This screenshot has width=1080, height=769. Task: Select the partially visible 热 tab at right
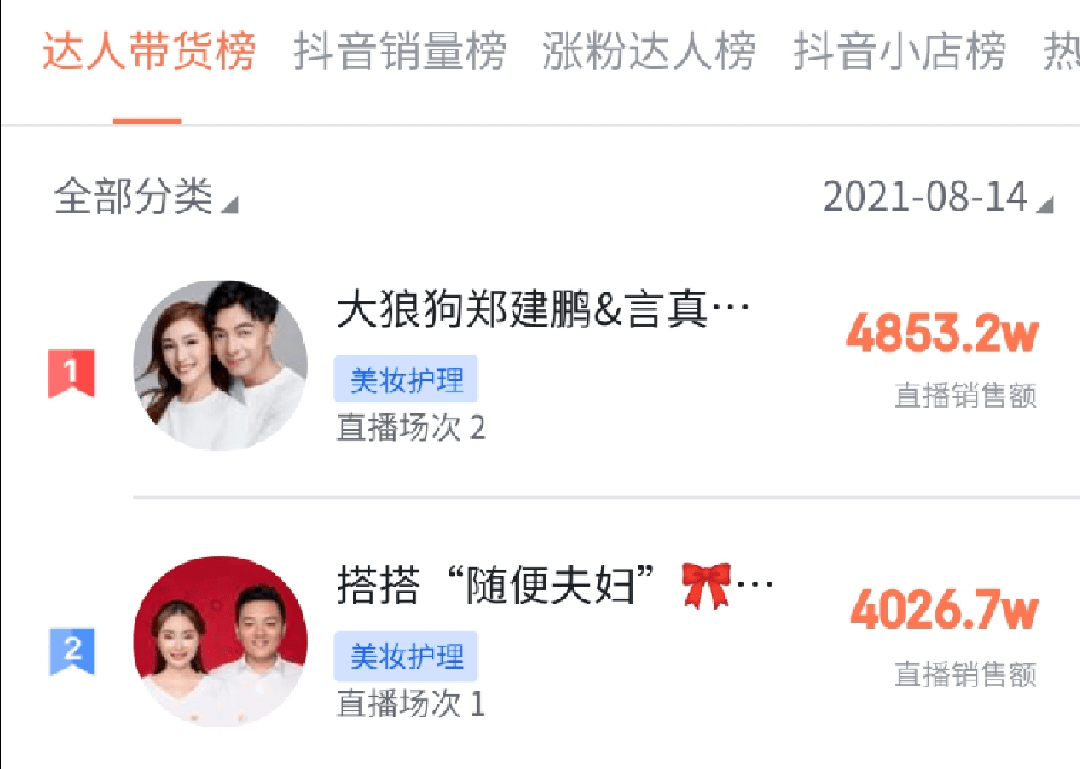(1061, 51)
